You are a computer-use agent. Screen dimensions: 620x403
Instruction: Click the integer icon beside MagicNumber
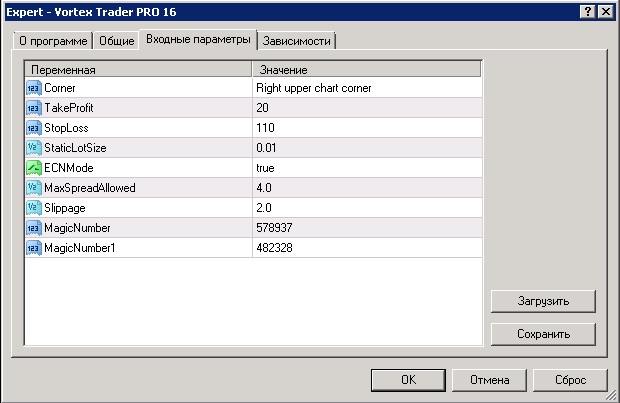coord(34,228)
